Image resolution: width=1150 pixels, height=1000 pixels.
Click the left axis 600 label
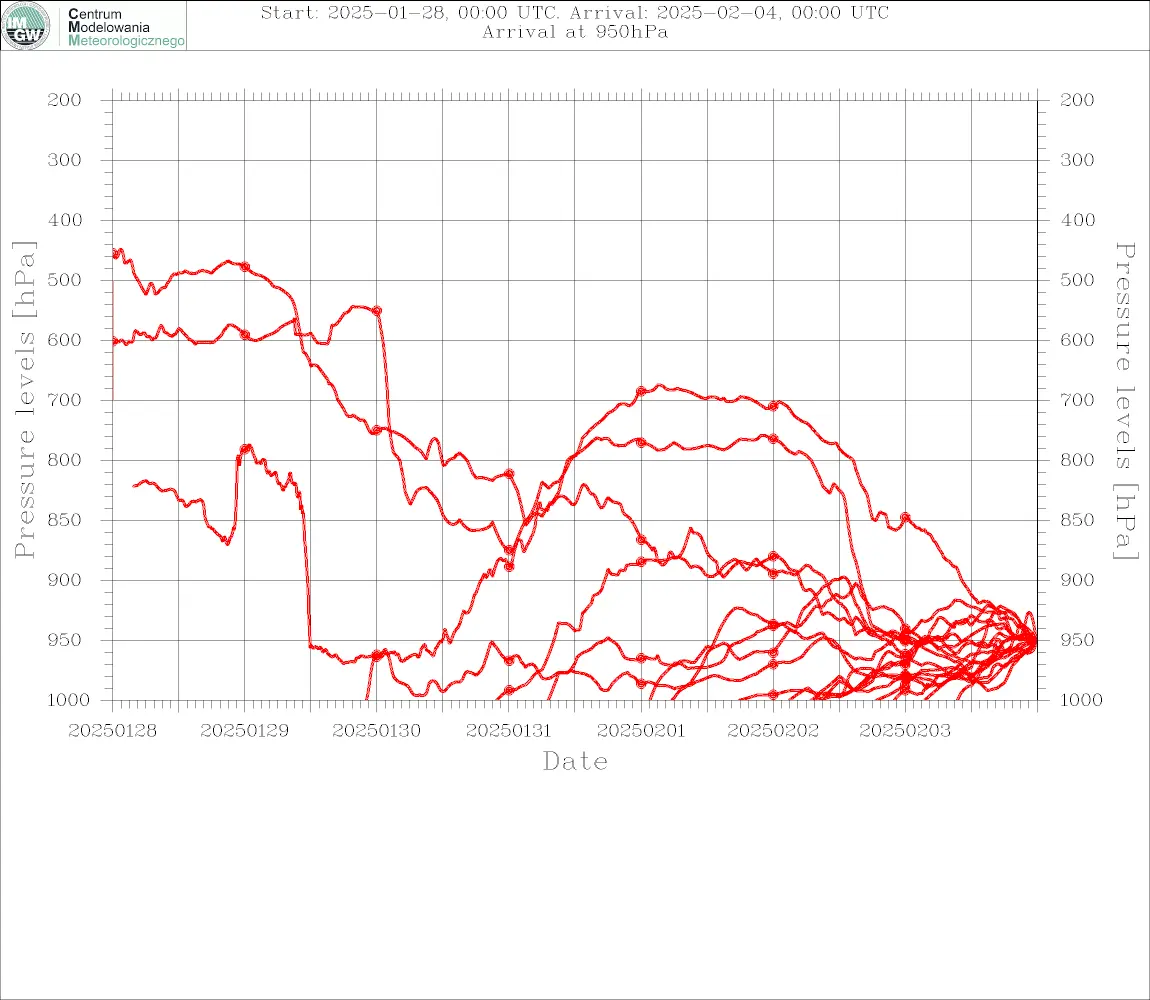[x=65, y=340]
